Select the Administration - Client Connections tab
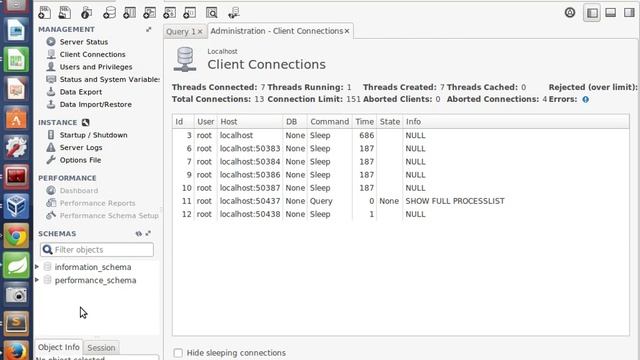The image size is (640, 360). pyautogui.click(x=276, y=31)
